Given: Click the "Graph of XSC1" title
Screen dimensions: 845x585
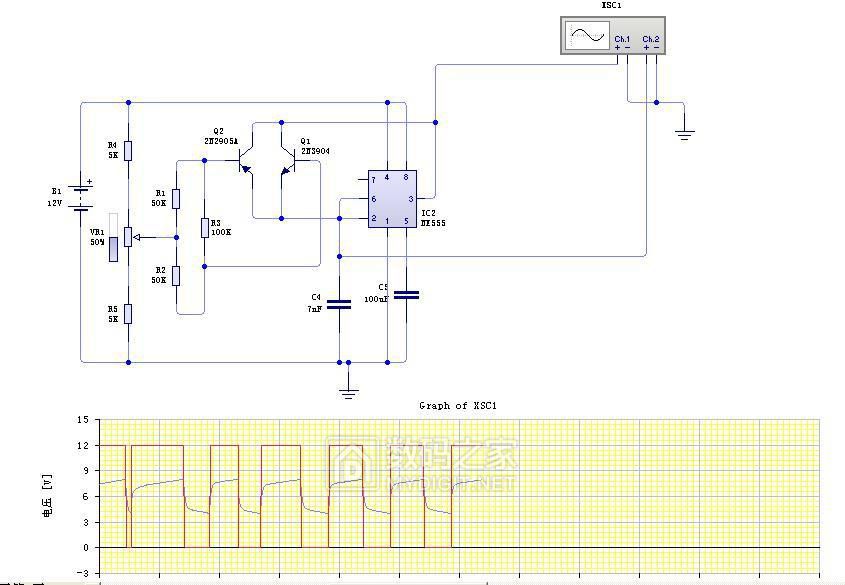Looking at the screenshot, I should coord(457,405).
